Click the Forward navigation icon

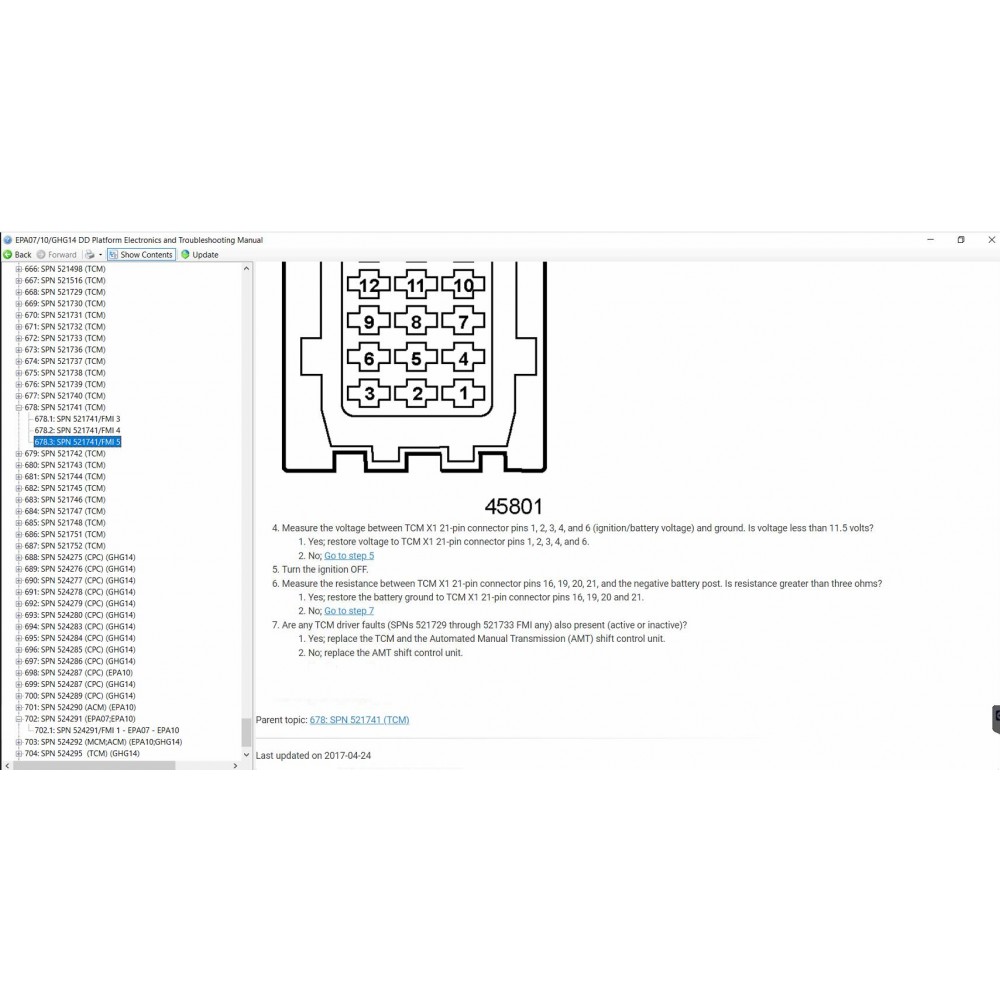(41, 255)
